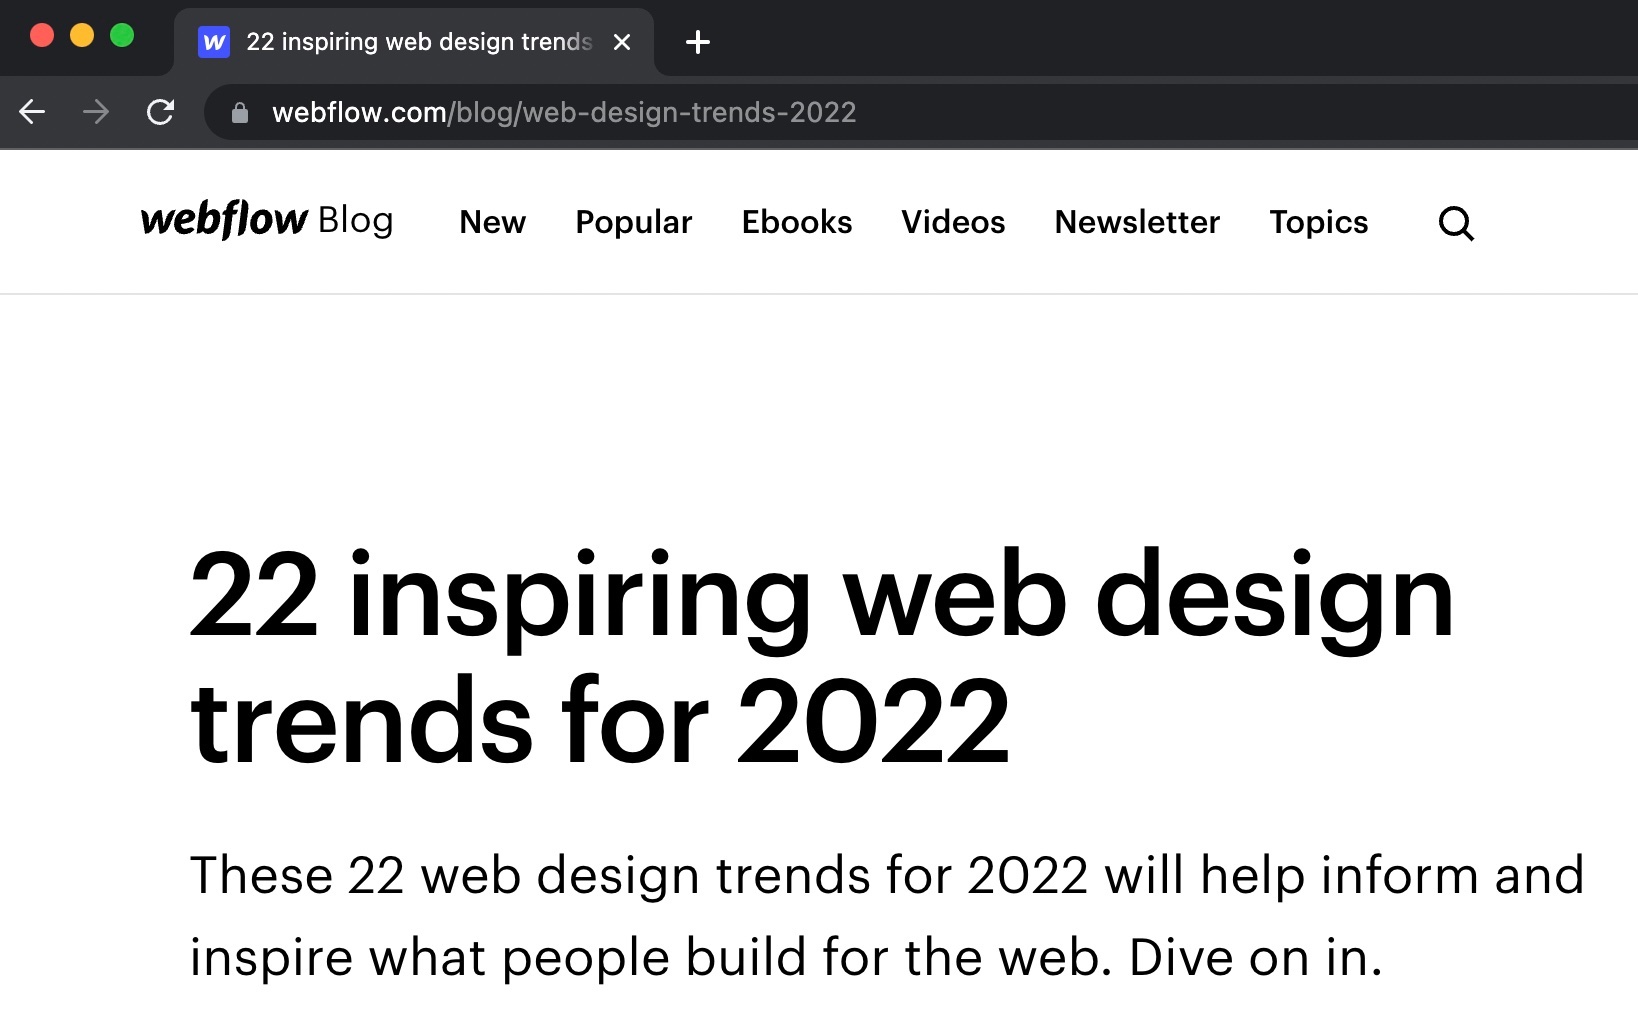Screen dimensions: 1638x1036
Task: Go to the Videos section
Action: [x=953, y=222]
